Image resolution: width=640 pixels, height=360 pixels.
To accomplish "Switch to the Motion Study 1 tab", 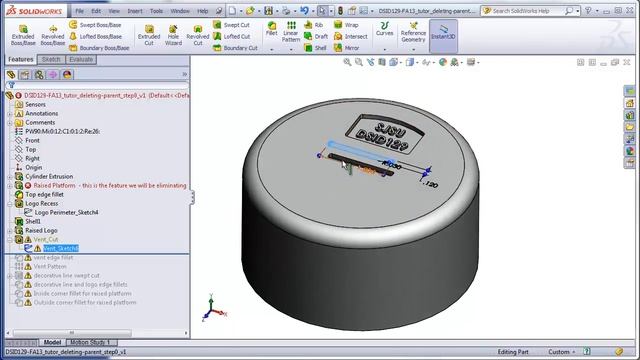I will tap(91, 342).
